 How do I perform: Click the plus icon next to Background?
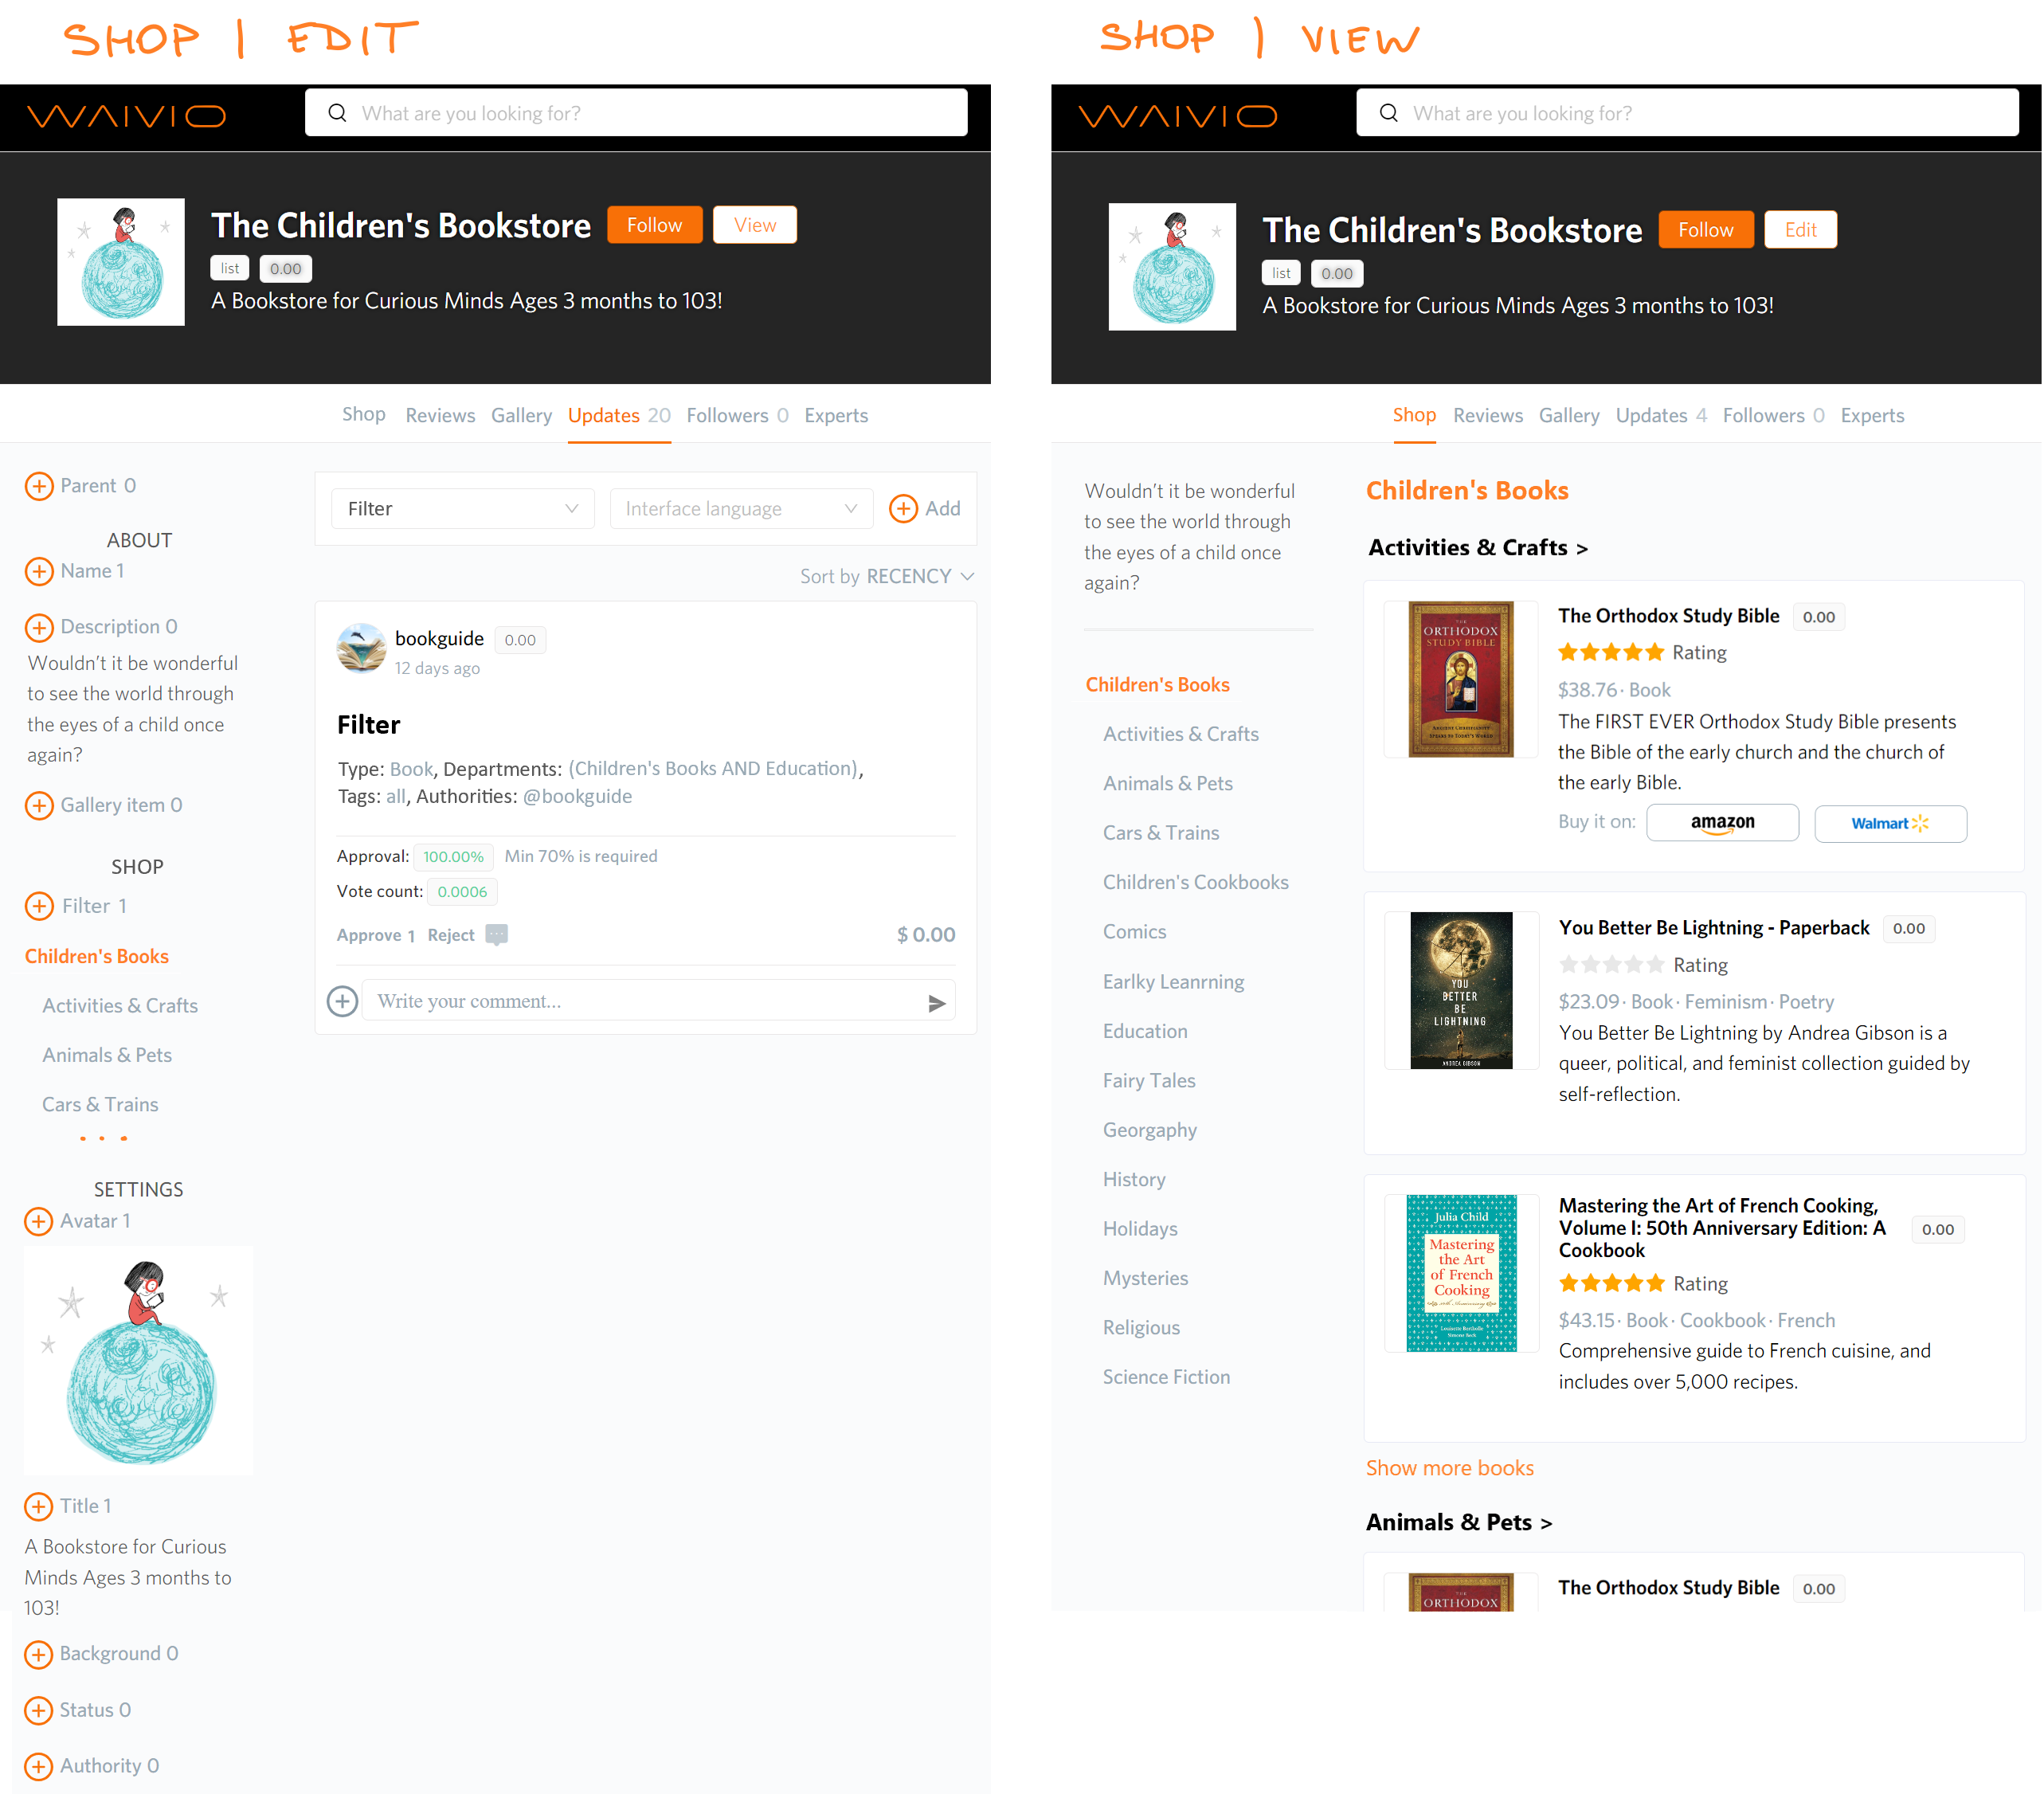pos(39,1655)
